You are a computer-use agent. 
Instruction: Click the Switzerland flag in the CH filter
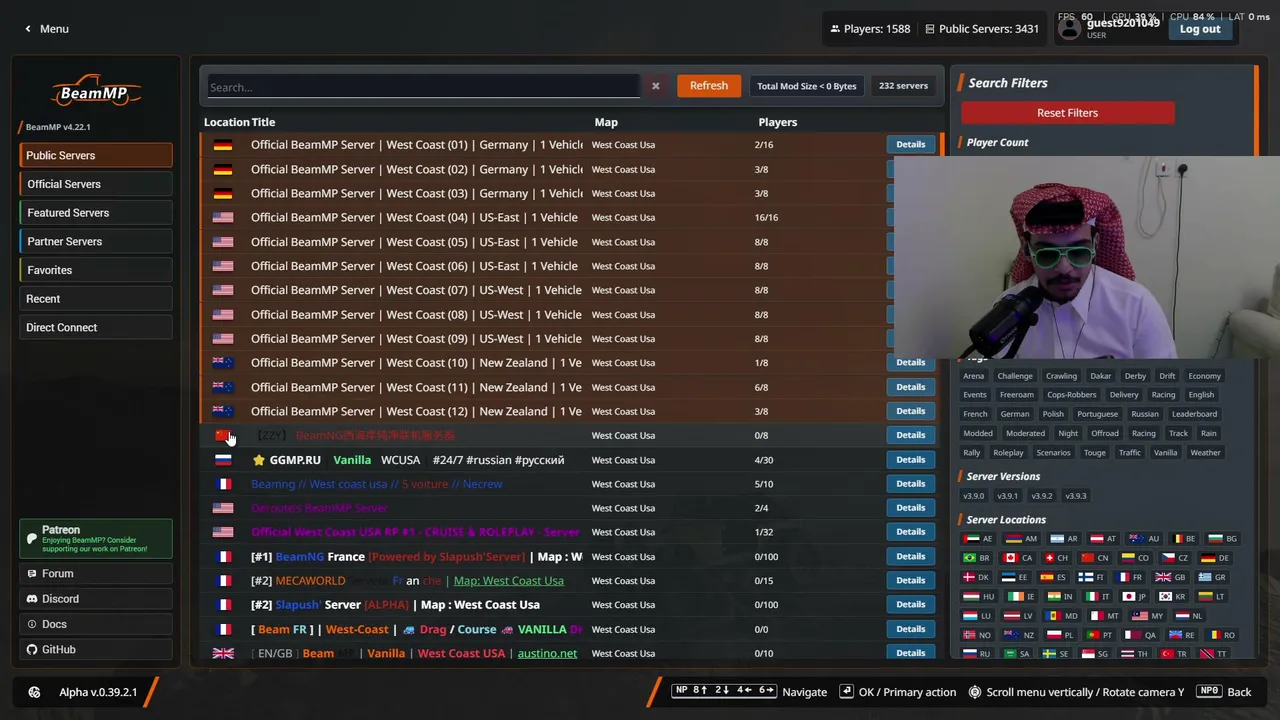[1049, 558]
